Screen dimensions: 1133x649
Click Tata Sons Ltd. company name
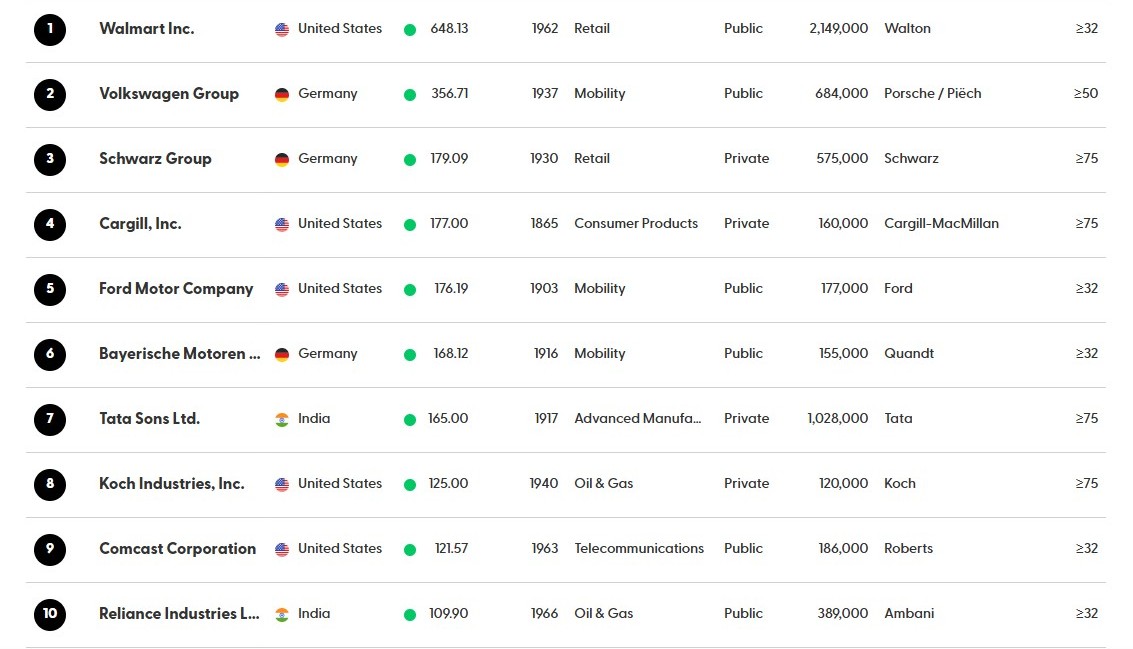(150, 418)
